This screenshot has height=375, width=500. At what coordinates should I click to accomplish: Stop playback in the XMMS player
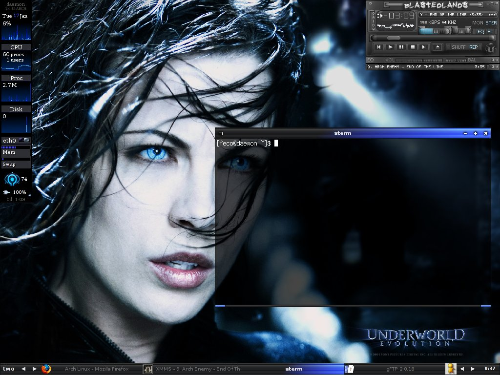(412, 47)
